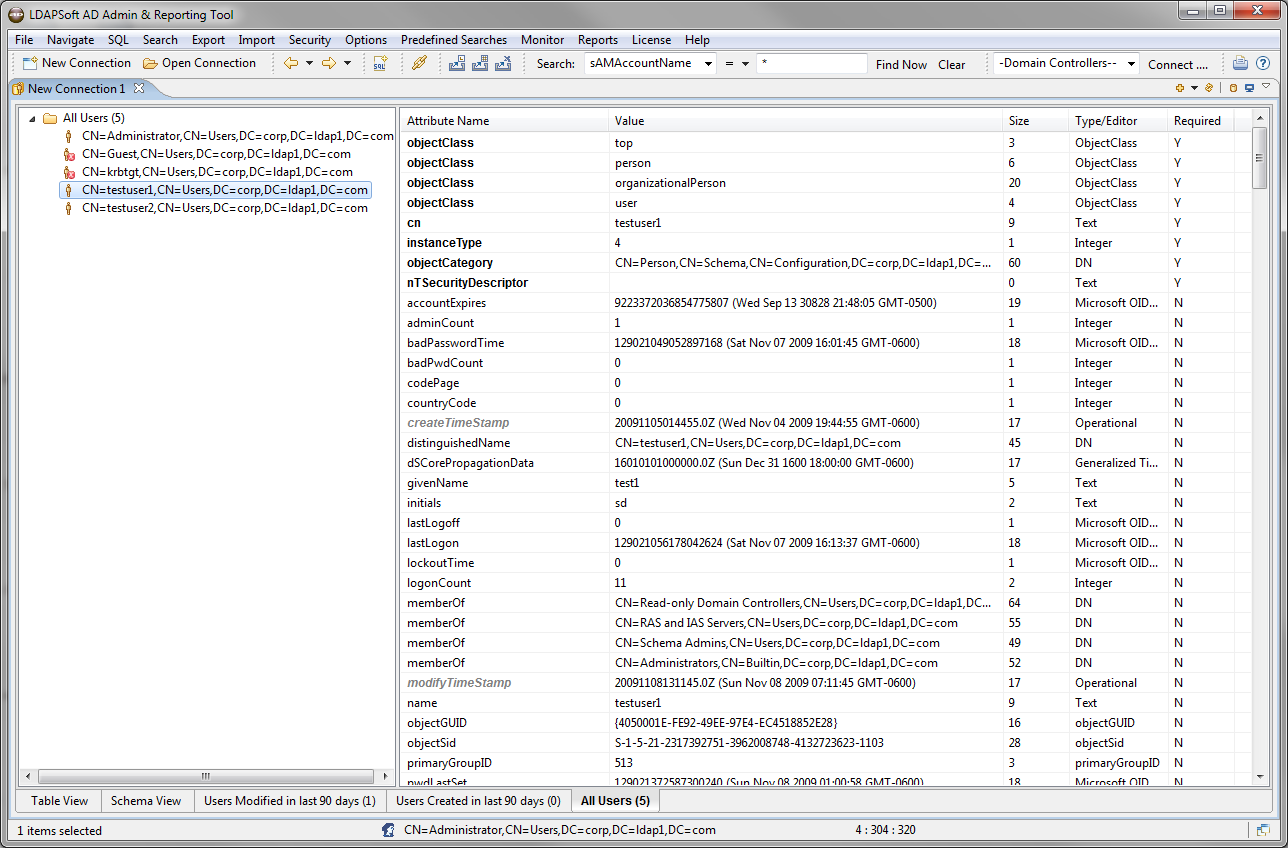Open the Navigate menu
1288x848 pixels.
click(x=70, y=40)
